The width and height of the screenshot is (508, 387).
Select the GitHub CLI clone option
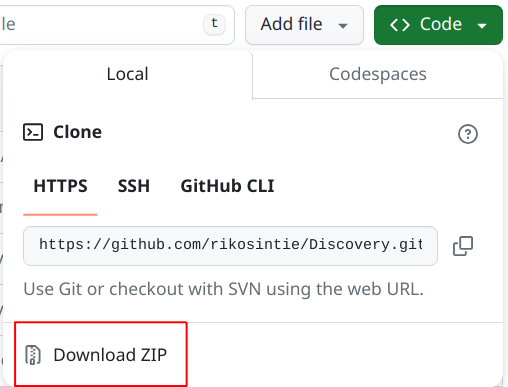(x=227, y=186)
